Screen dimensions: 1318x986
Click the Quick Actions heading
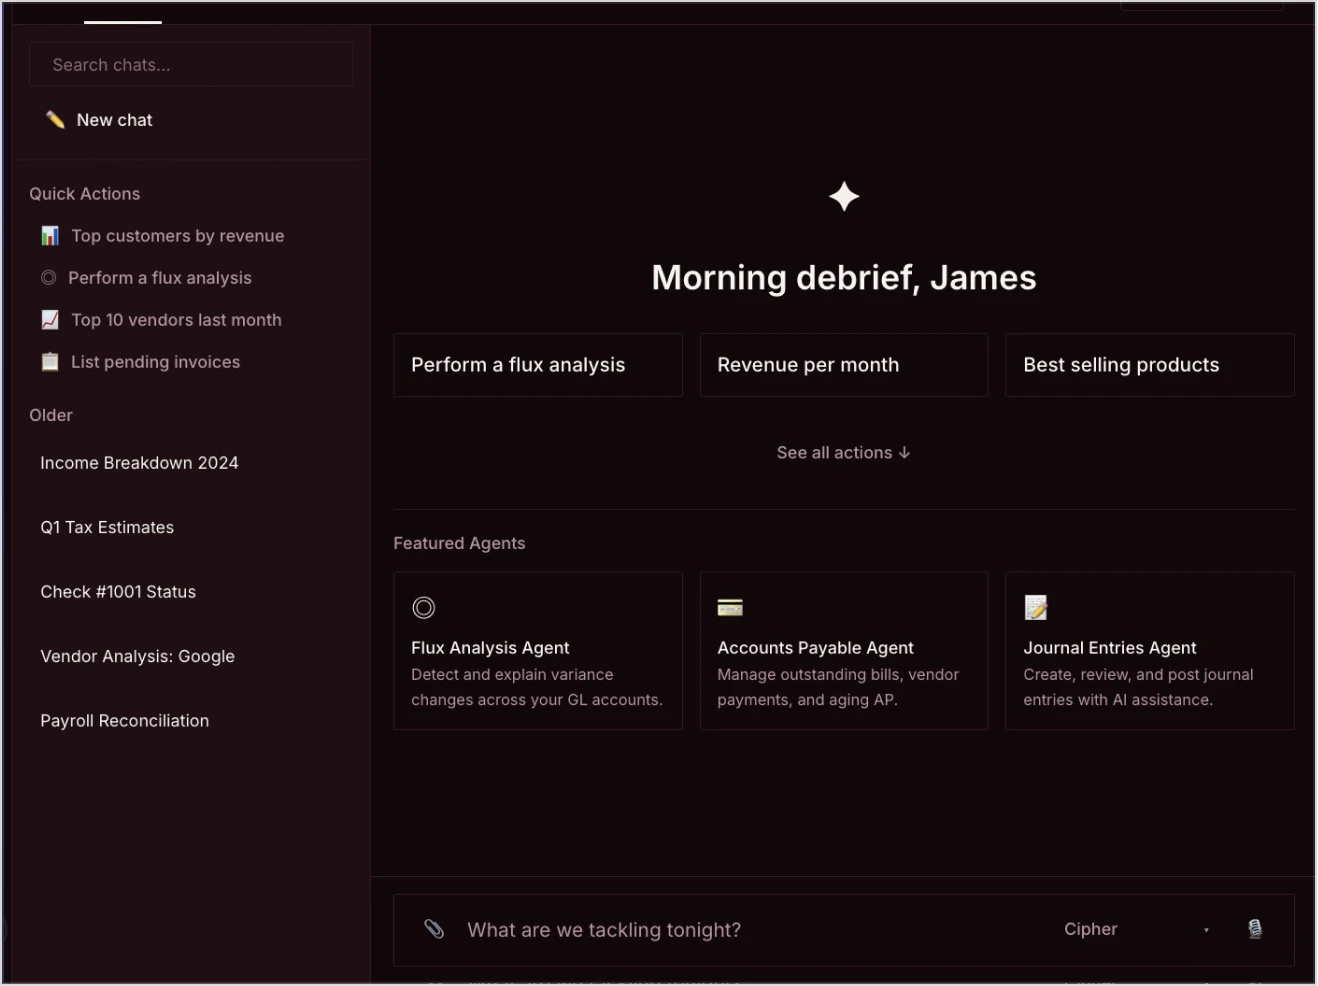pyautogui.click(x=85, y=194)
